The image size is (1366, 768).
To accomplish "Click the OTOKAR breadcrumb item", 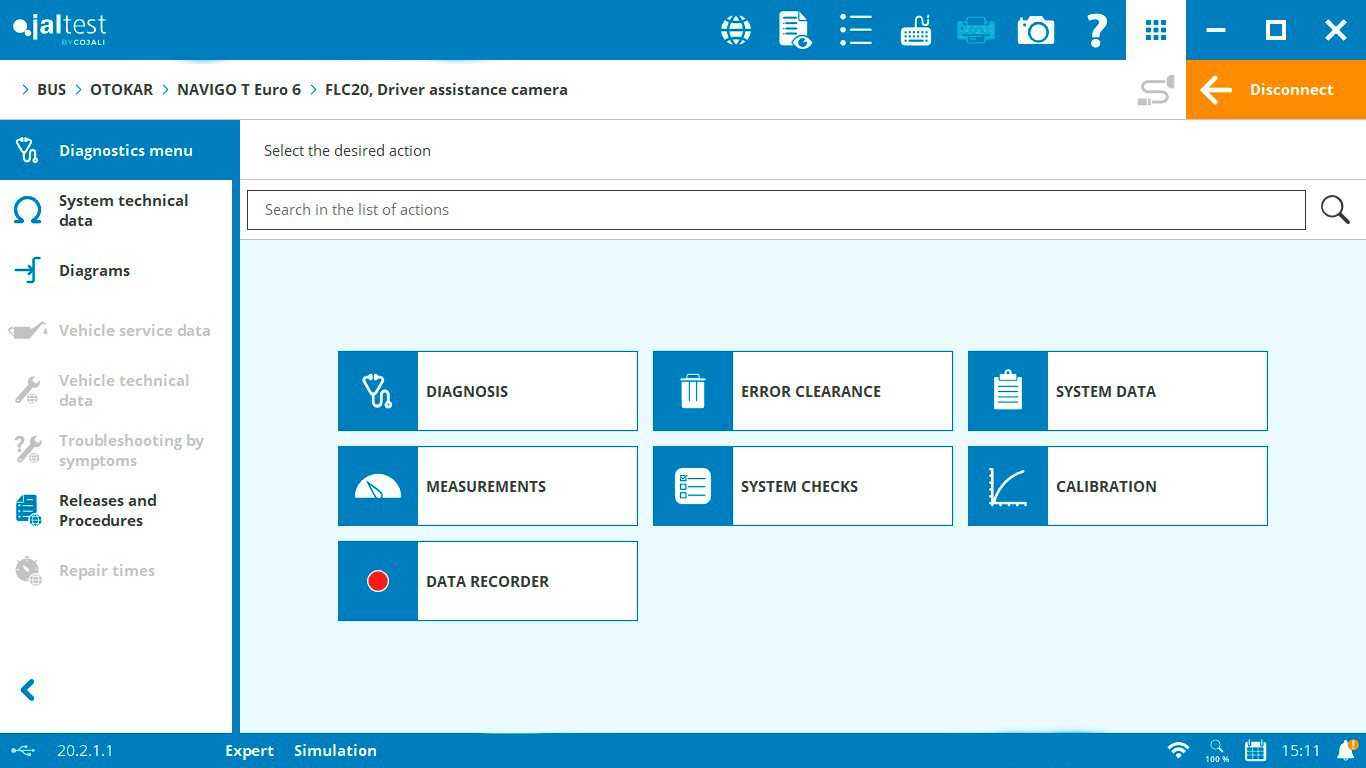I will [x=121, y=90].
